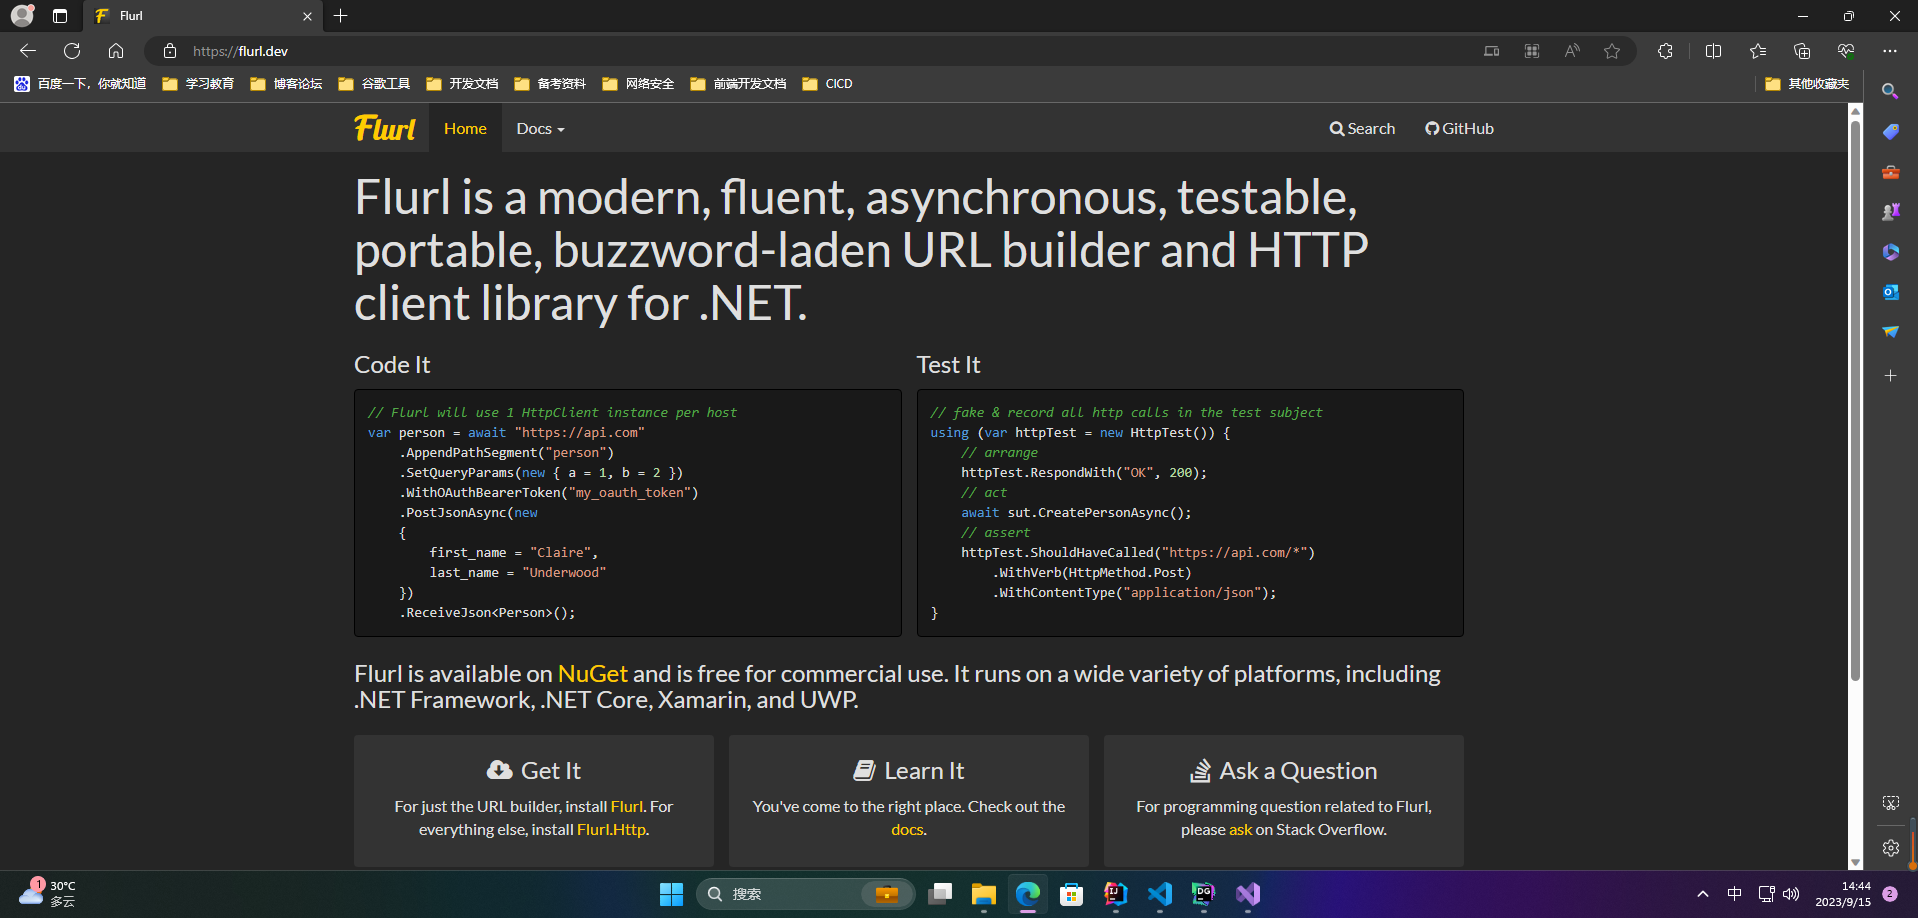The height and width of the screenshot is (918, 1918).
Task: Open the docs link under Learn It
Action: 907,829
